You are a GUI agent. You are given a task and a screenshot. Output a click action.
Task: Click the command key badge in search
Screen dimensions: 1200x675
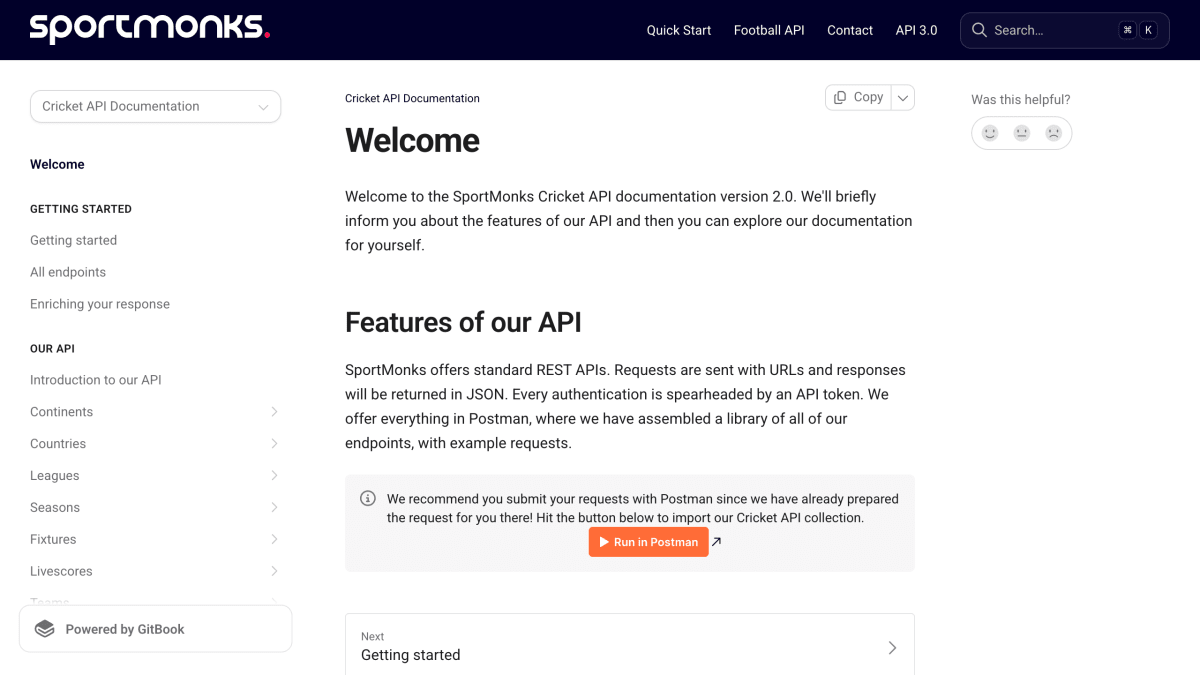click(1128, 30)
